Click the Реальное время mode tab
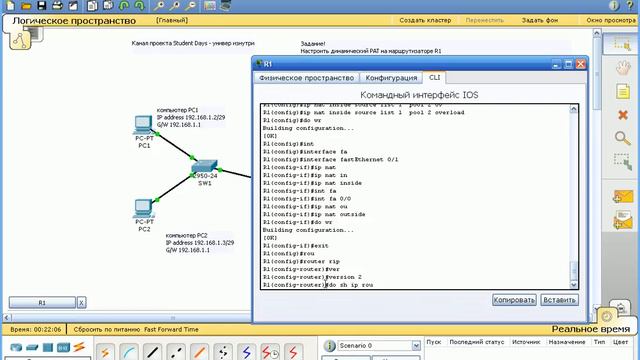The width and height of the screenshot is (640, 360). pos(590,329)
